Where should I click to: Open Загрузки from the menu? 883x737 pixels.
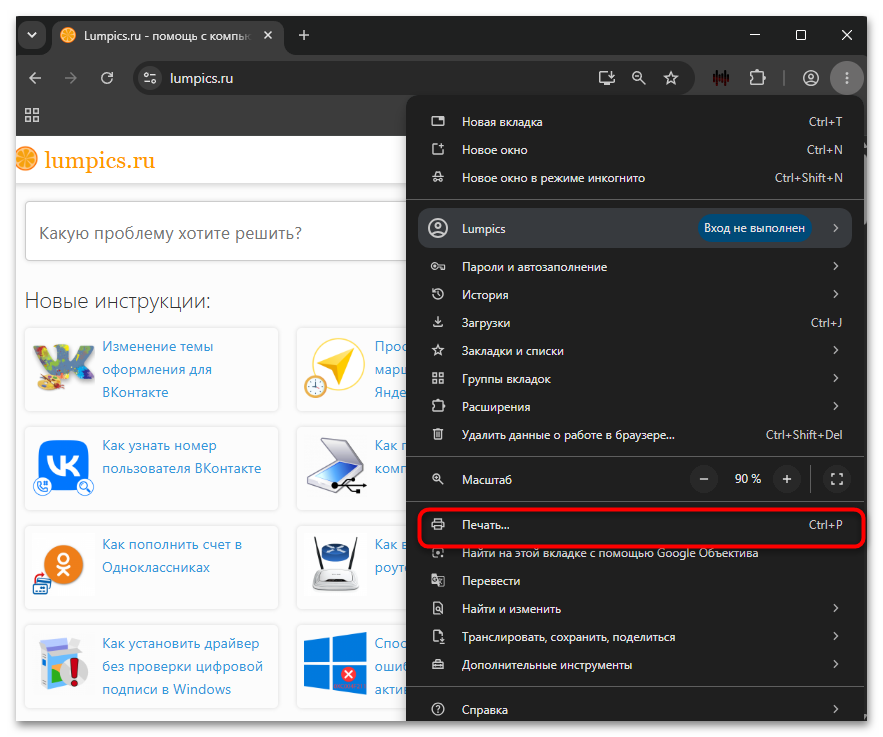click(x=635, y=323)
